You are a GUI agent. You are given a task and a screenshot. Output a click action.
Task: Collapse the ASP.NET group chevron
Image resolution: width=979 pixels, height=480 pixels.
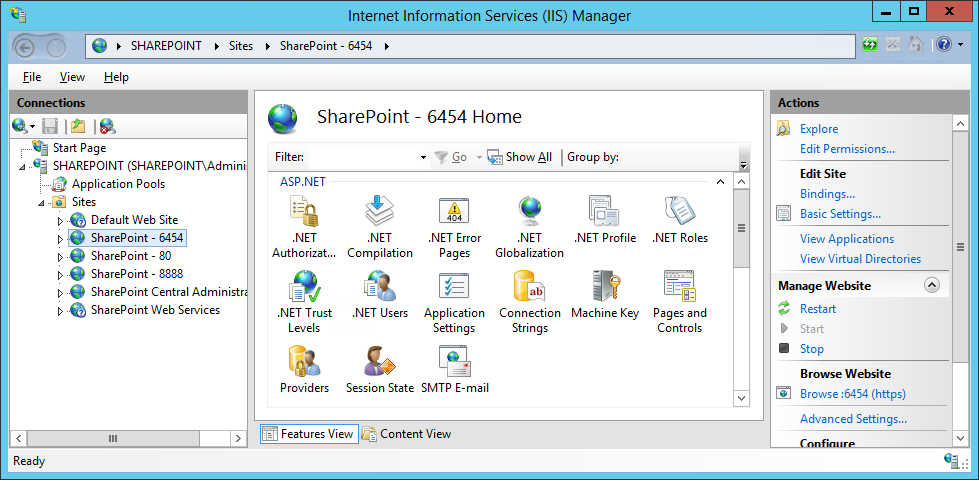click(x=720, y=182)
